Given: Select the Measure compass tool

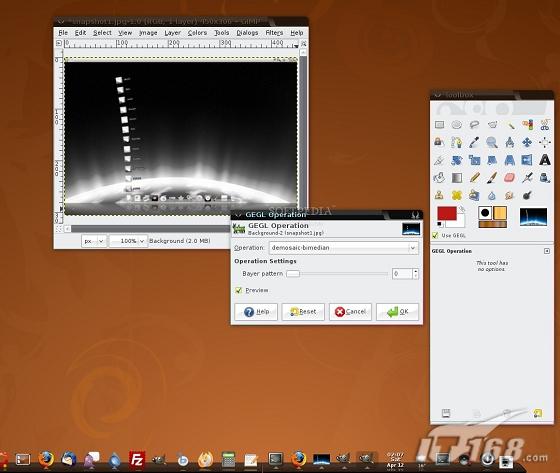Looking at the screenshot, I should click(510, 142).
